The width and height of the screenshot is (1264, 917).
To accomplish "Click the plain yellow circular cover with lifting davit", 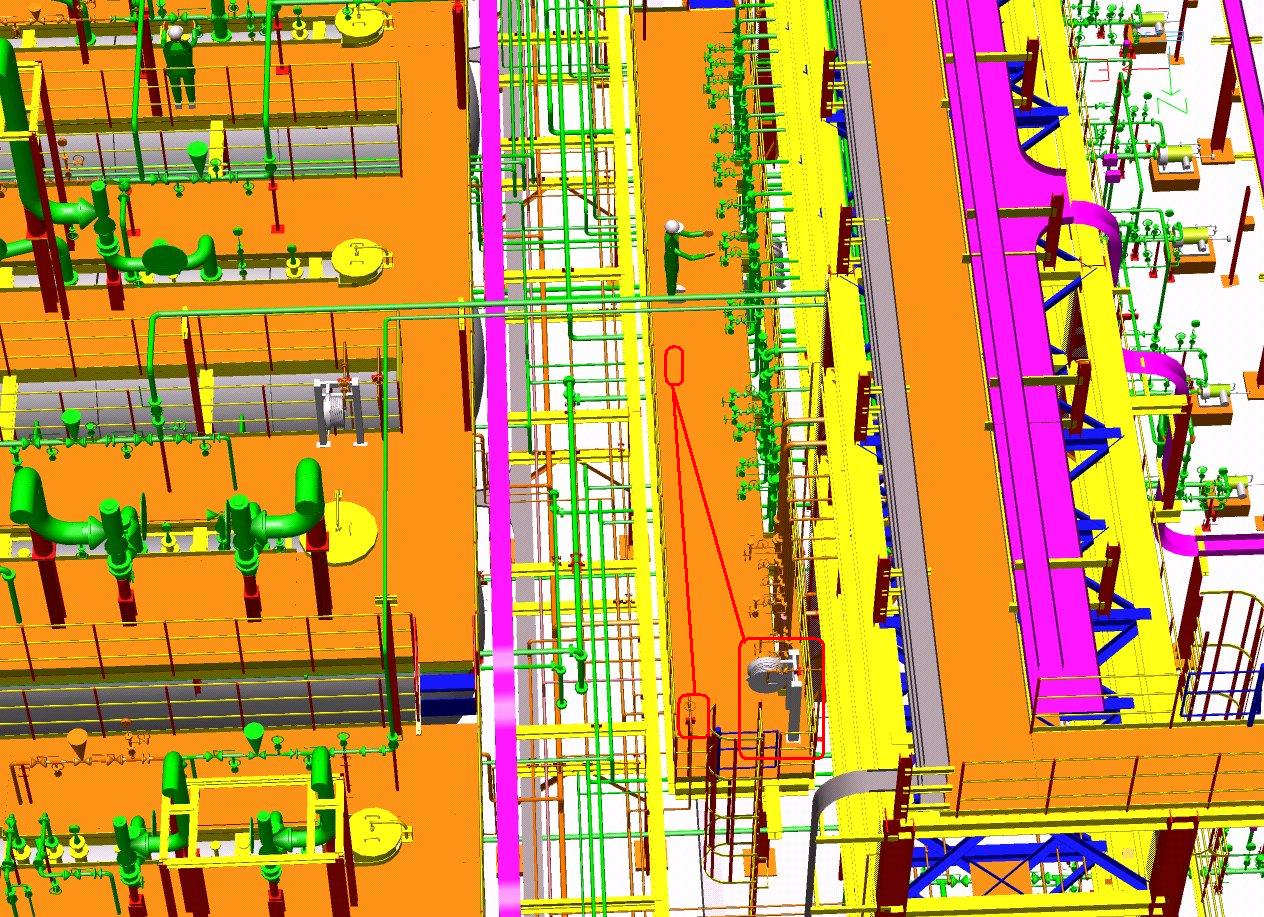I will pyautogui.click(x=348, y=525).
